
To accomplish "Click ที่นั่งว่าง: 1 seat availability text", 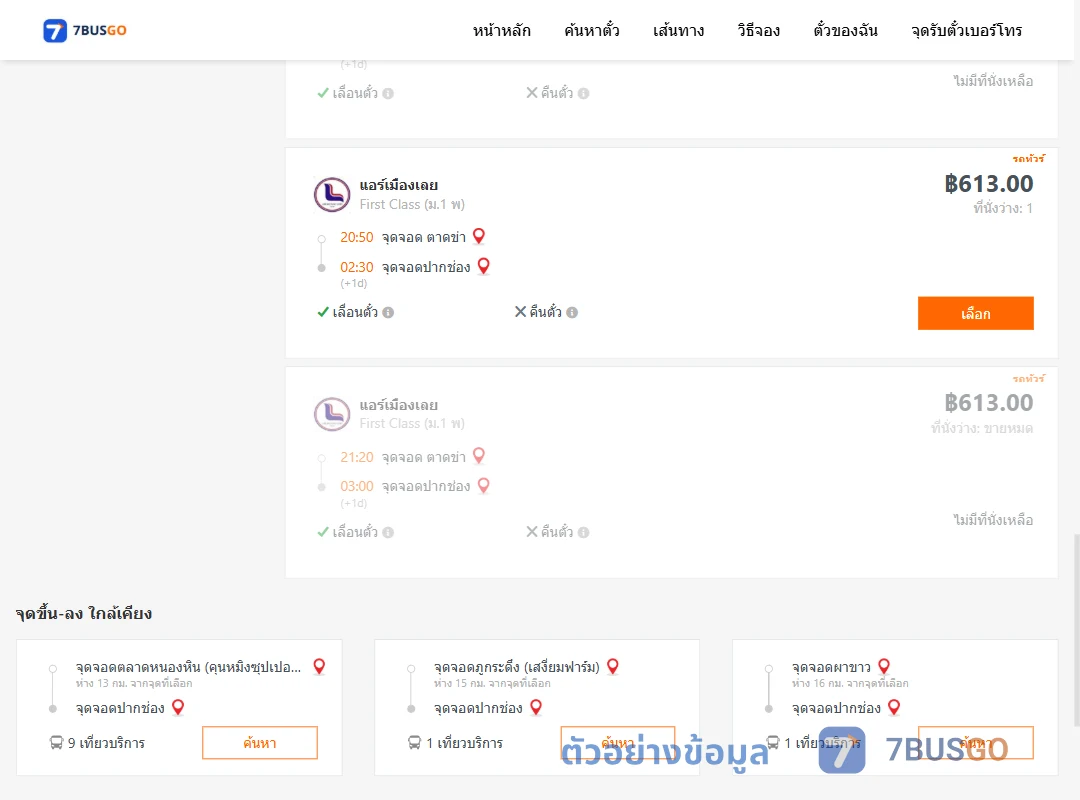I will click(x=1003, y=208).
